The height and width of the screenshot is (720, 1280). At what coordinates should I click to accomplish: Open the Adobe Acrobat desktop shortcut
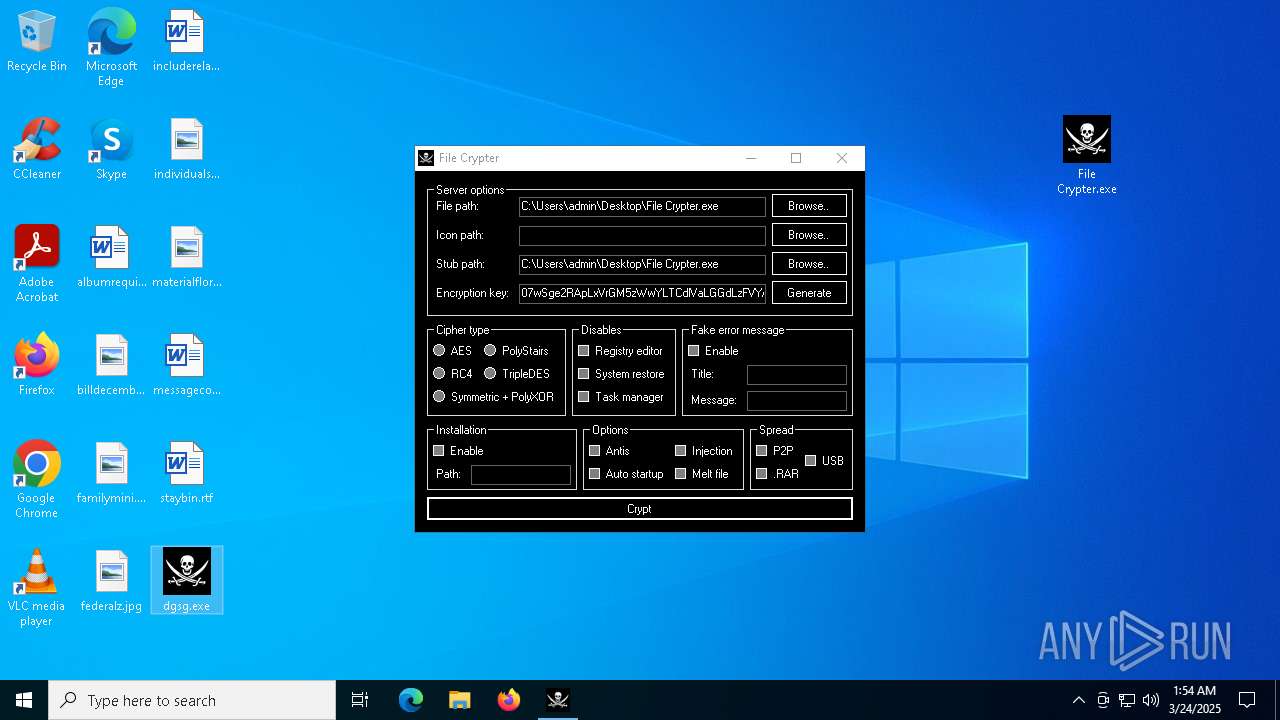[x=37, y=264]
